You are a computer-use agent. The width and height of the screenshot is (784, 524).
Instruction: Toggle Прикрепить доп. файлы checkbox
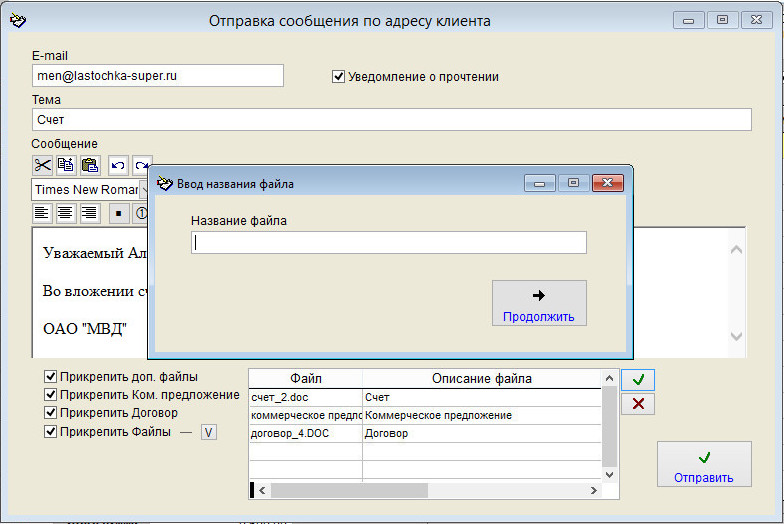(51, 377)
